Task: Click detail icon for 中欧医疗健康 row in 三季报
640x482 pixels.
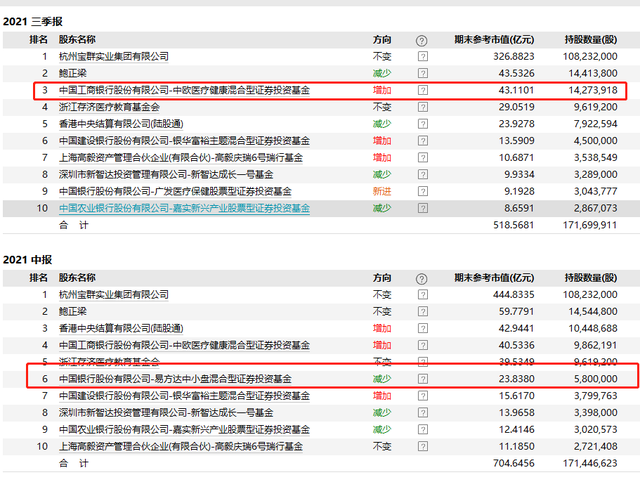Action: pos(423,90)
